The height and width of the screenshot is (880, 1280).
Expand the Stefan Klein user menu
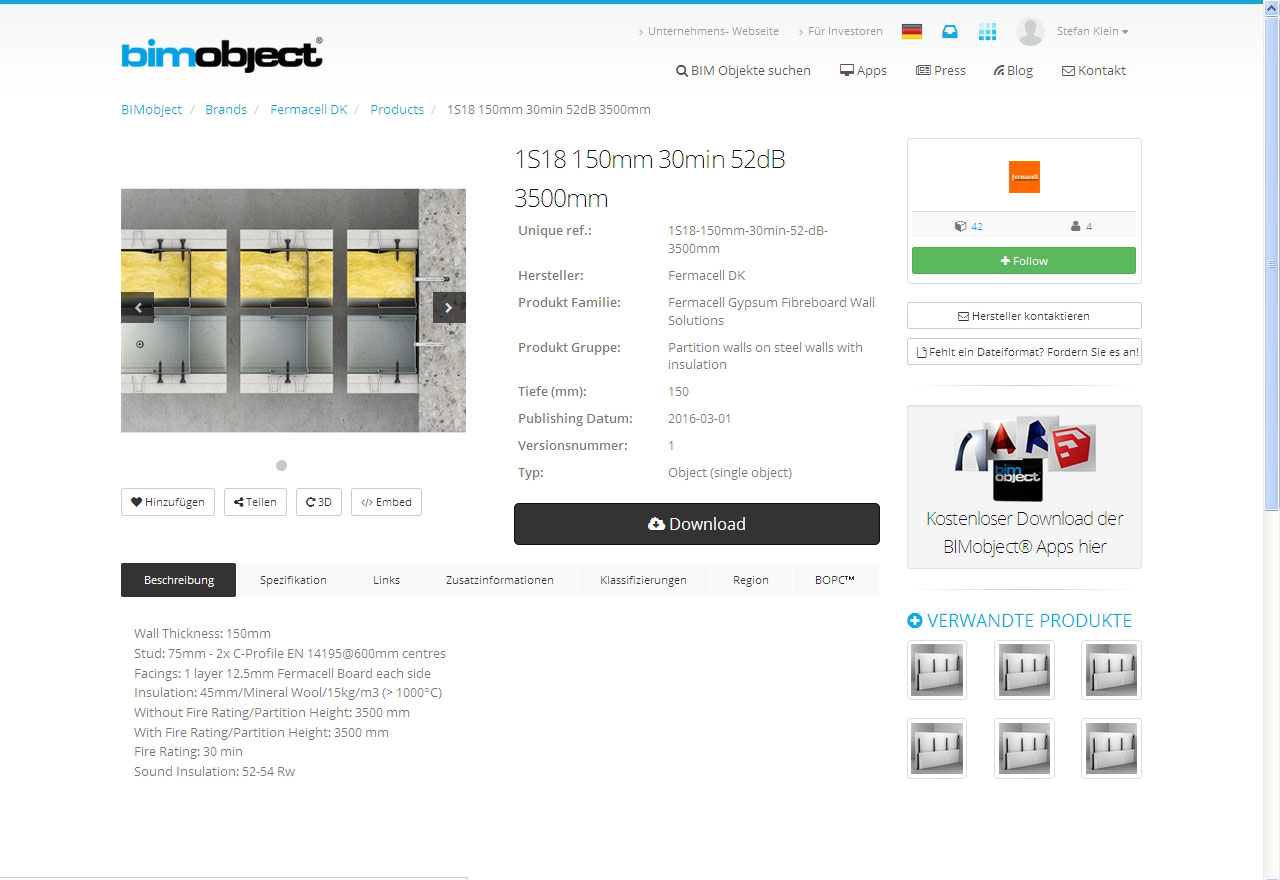point(1092,31)
